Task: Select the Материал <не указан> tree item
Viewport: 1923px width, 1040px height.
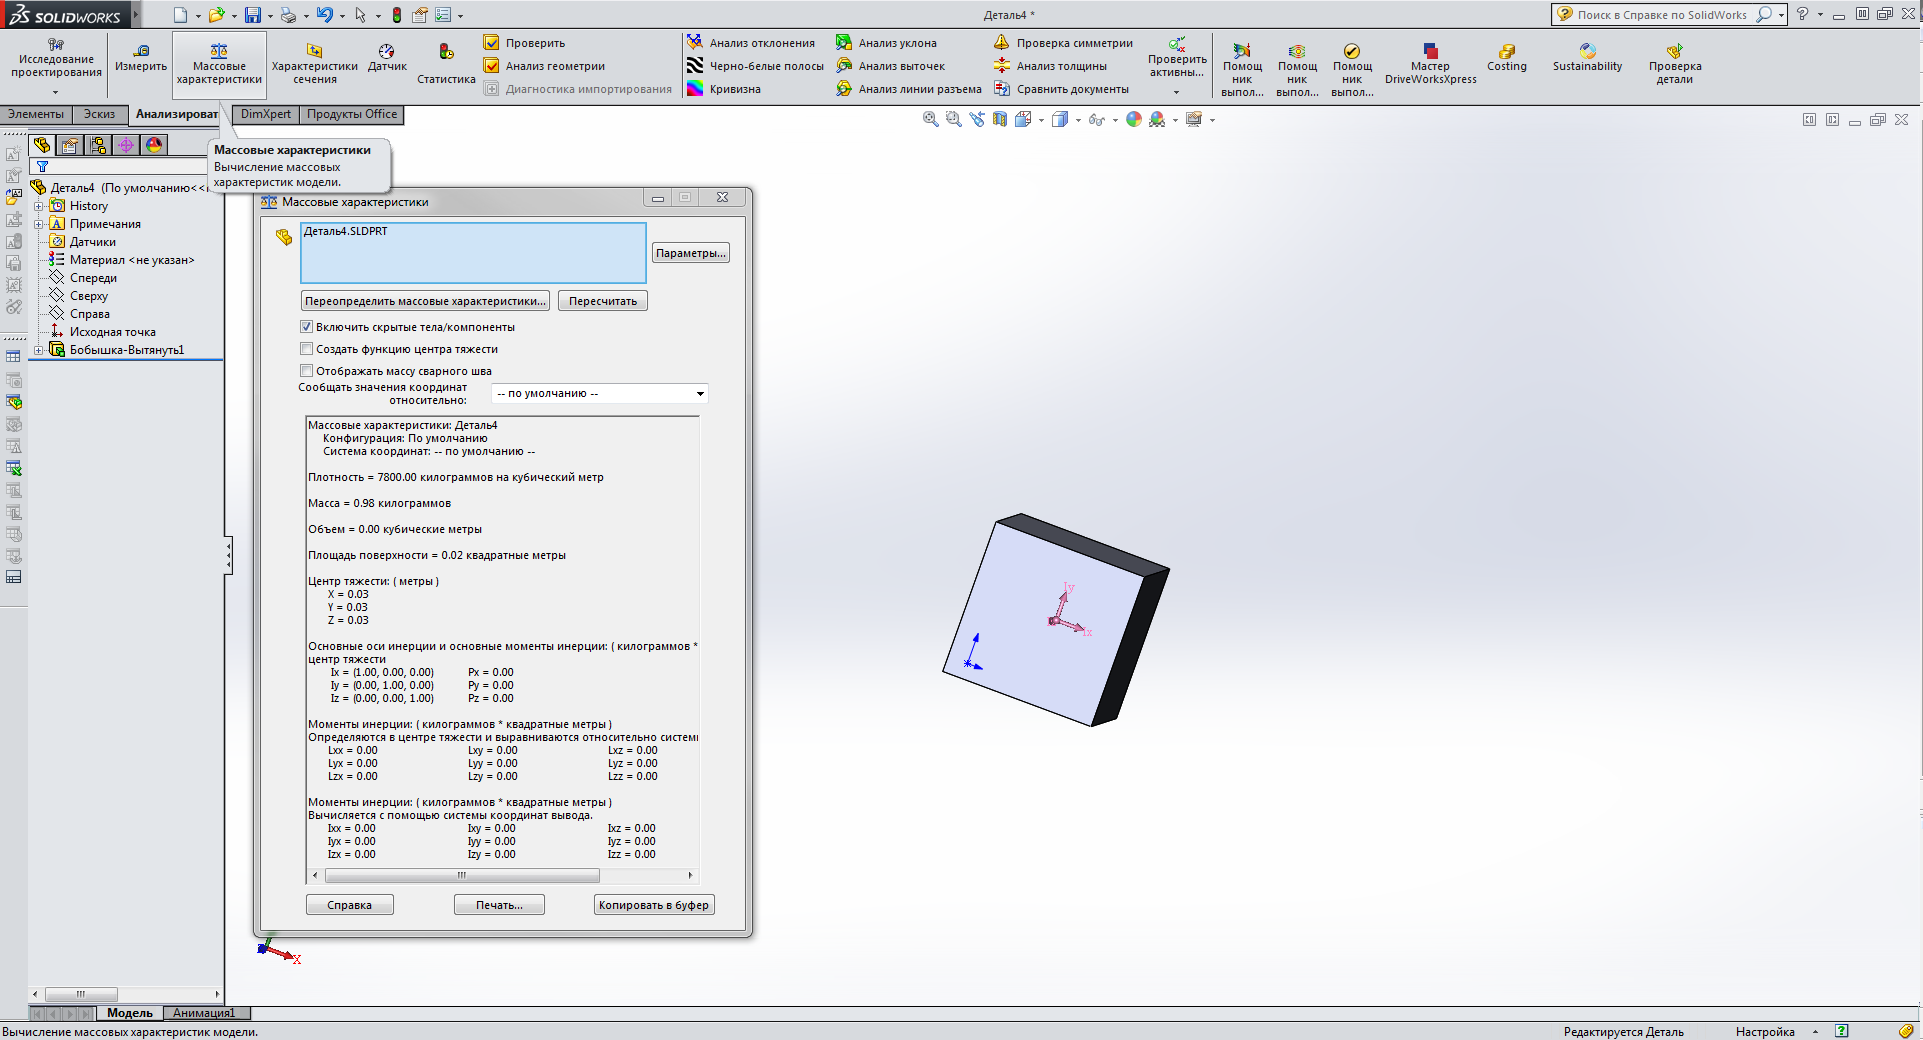Action: 132,260
